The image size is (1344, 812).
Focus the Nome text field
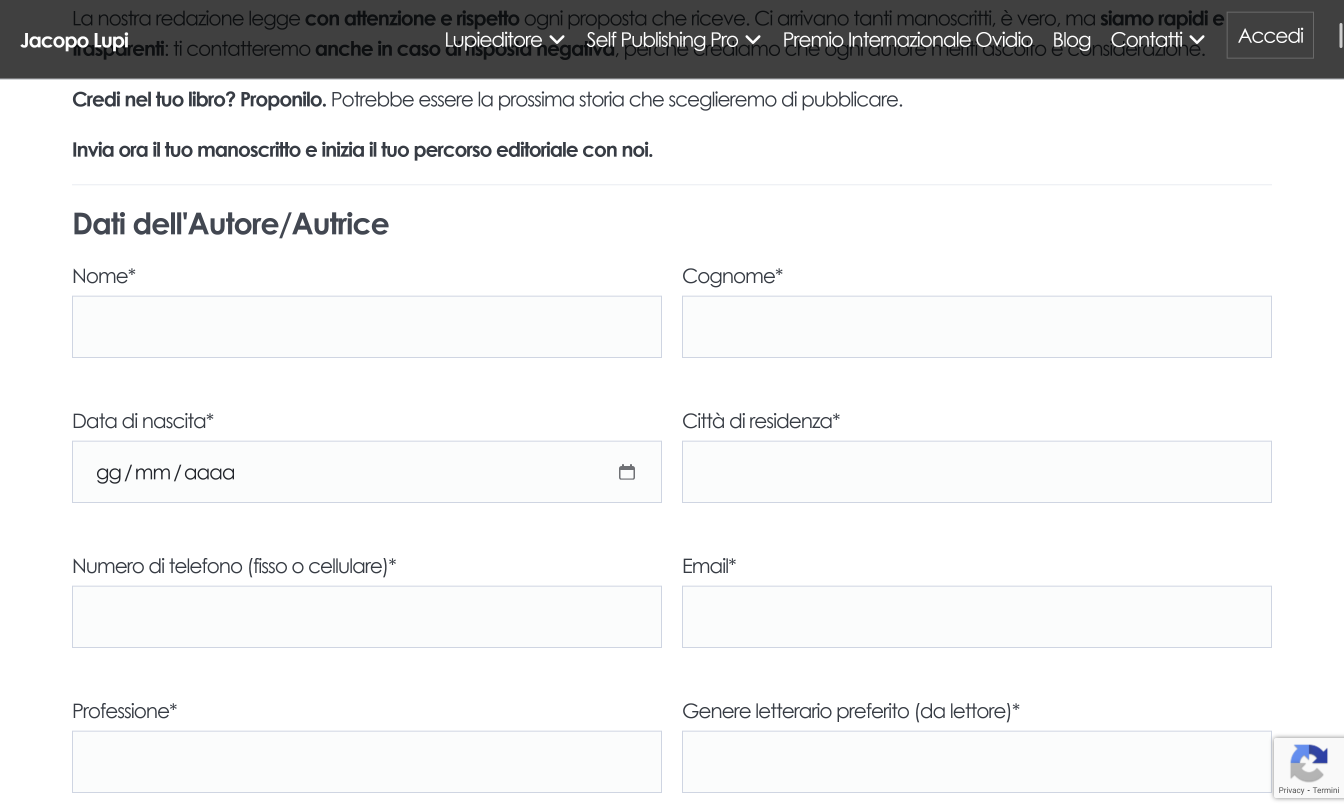366,327
